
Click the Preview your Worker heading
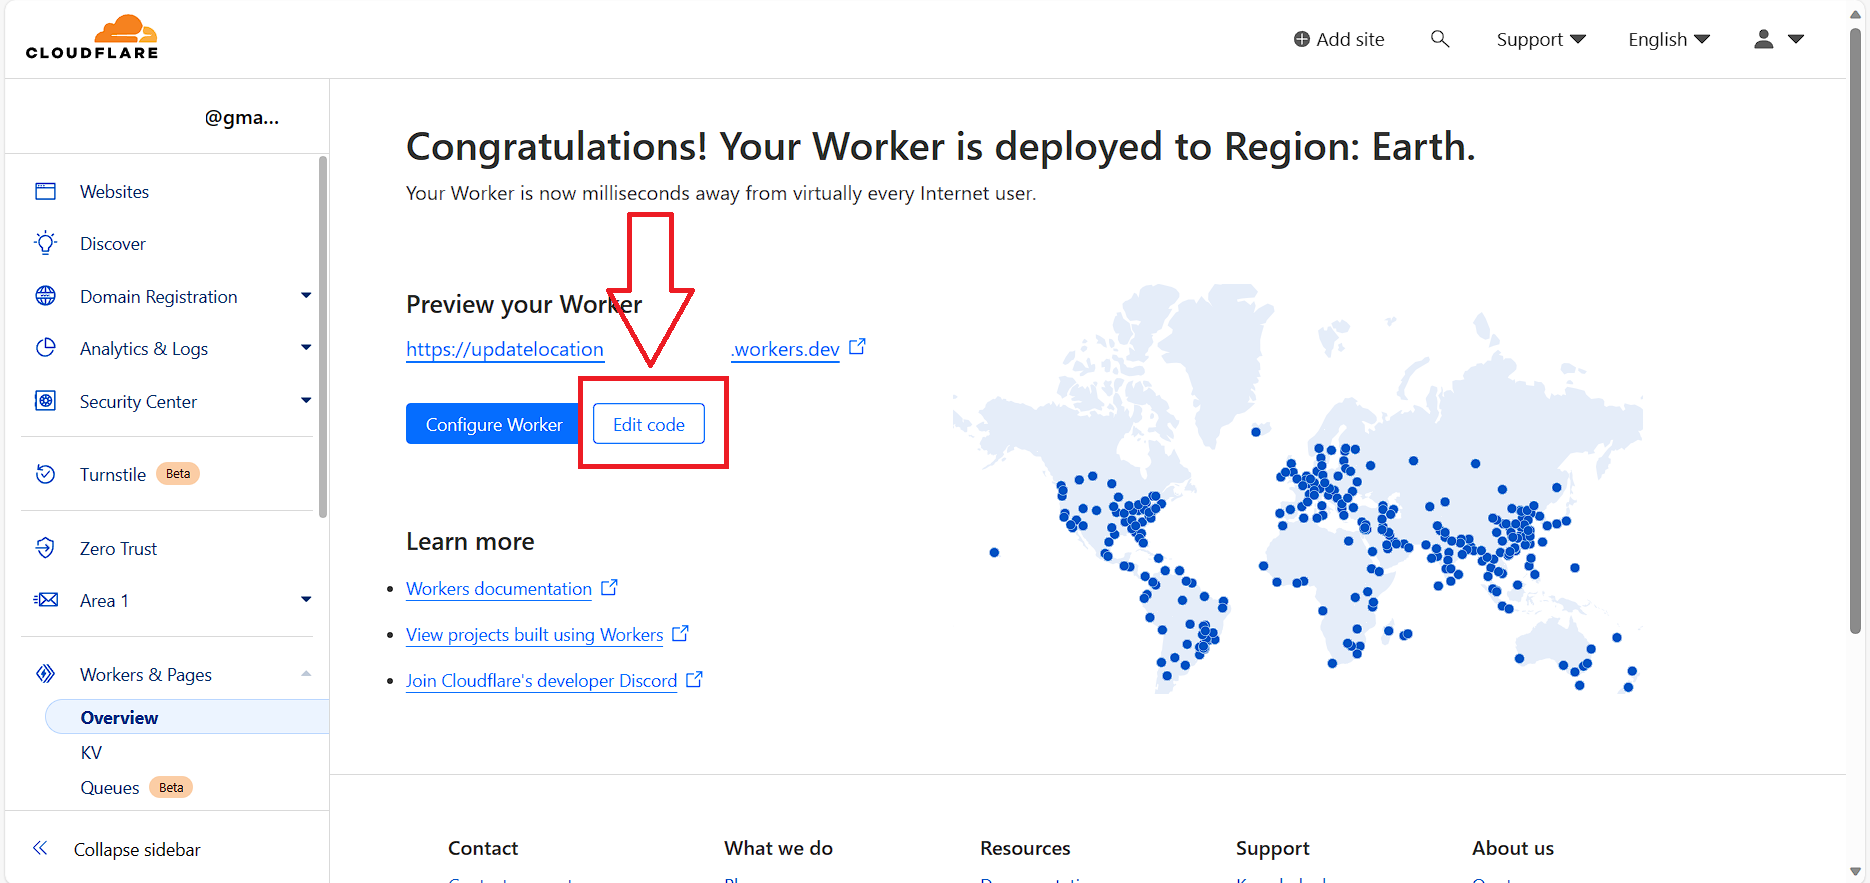tap(524, 304)
